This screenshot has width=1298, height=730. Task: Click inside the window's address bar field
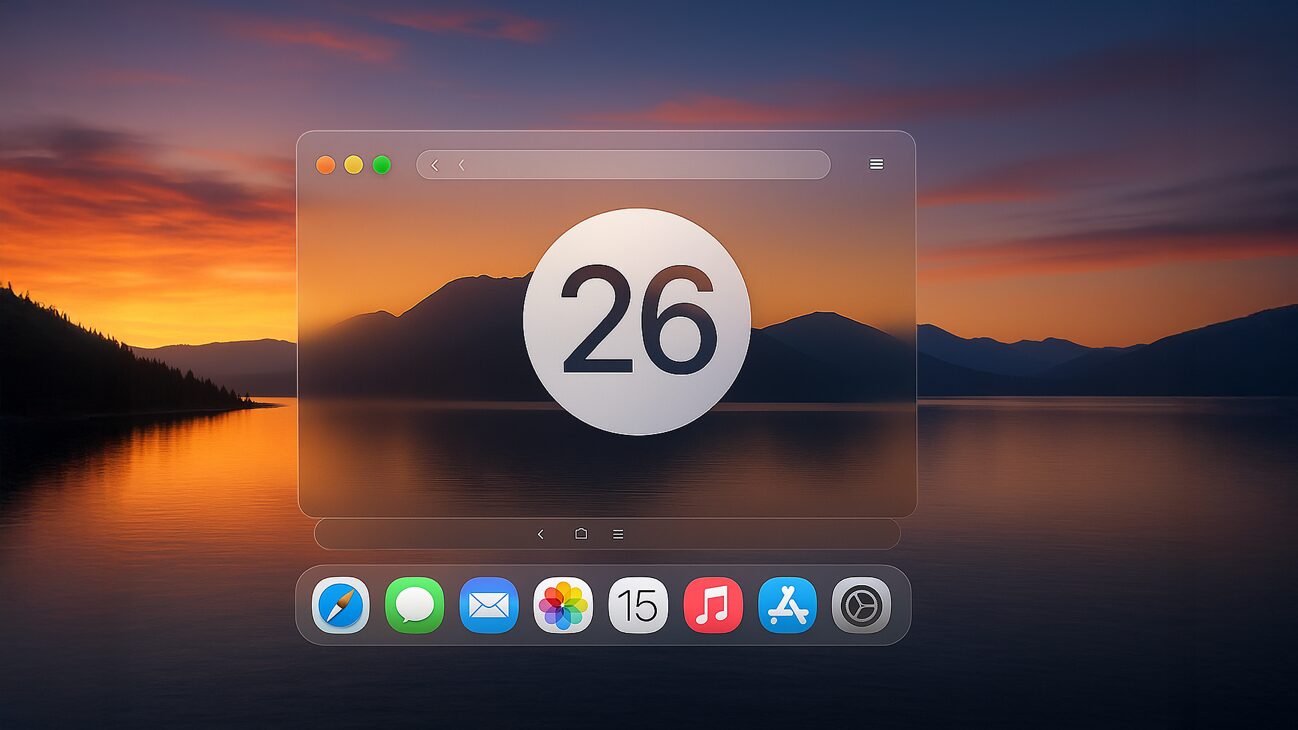click(640, 165)
